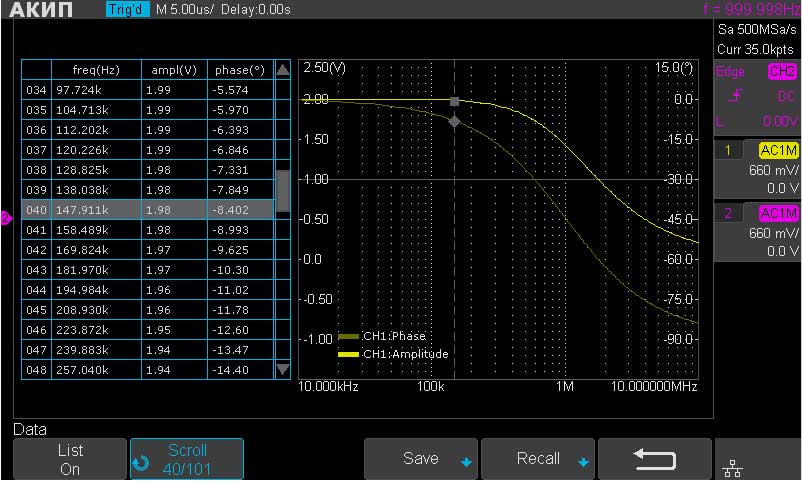This screenshot has height=481, width=802.
Task: Select the CH2 trigger source label
Action: click(781, 72)
